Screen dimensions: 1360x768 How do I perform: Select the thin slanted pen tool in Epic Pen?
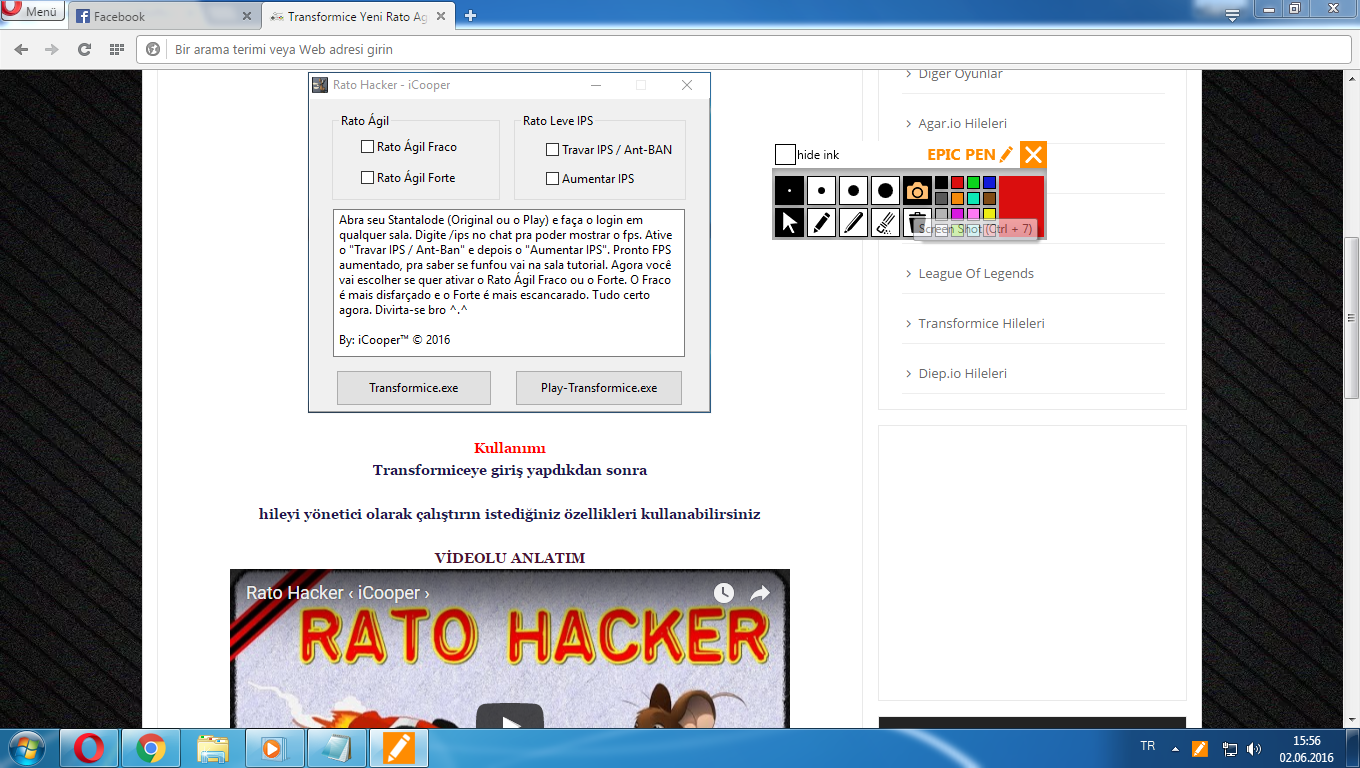click(x=853, y=222)
